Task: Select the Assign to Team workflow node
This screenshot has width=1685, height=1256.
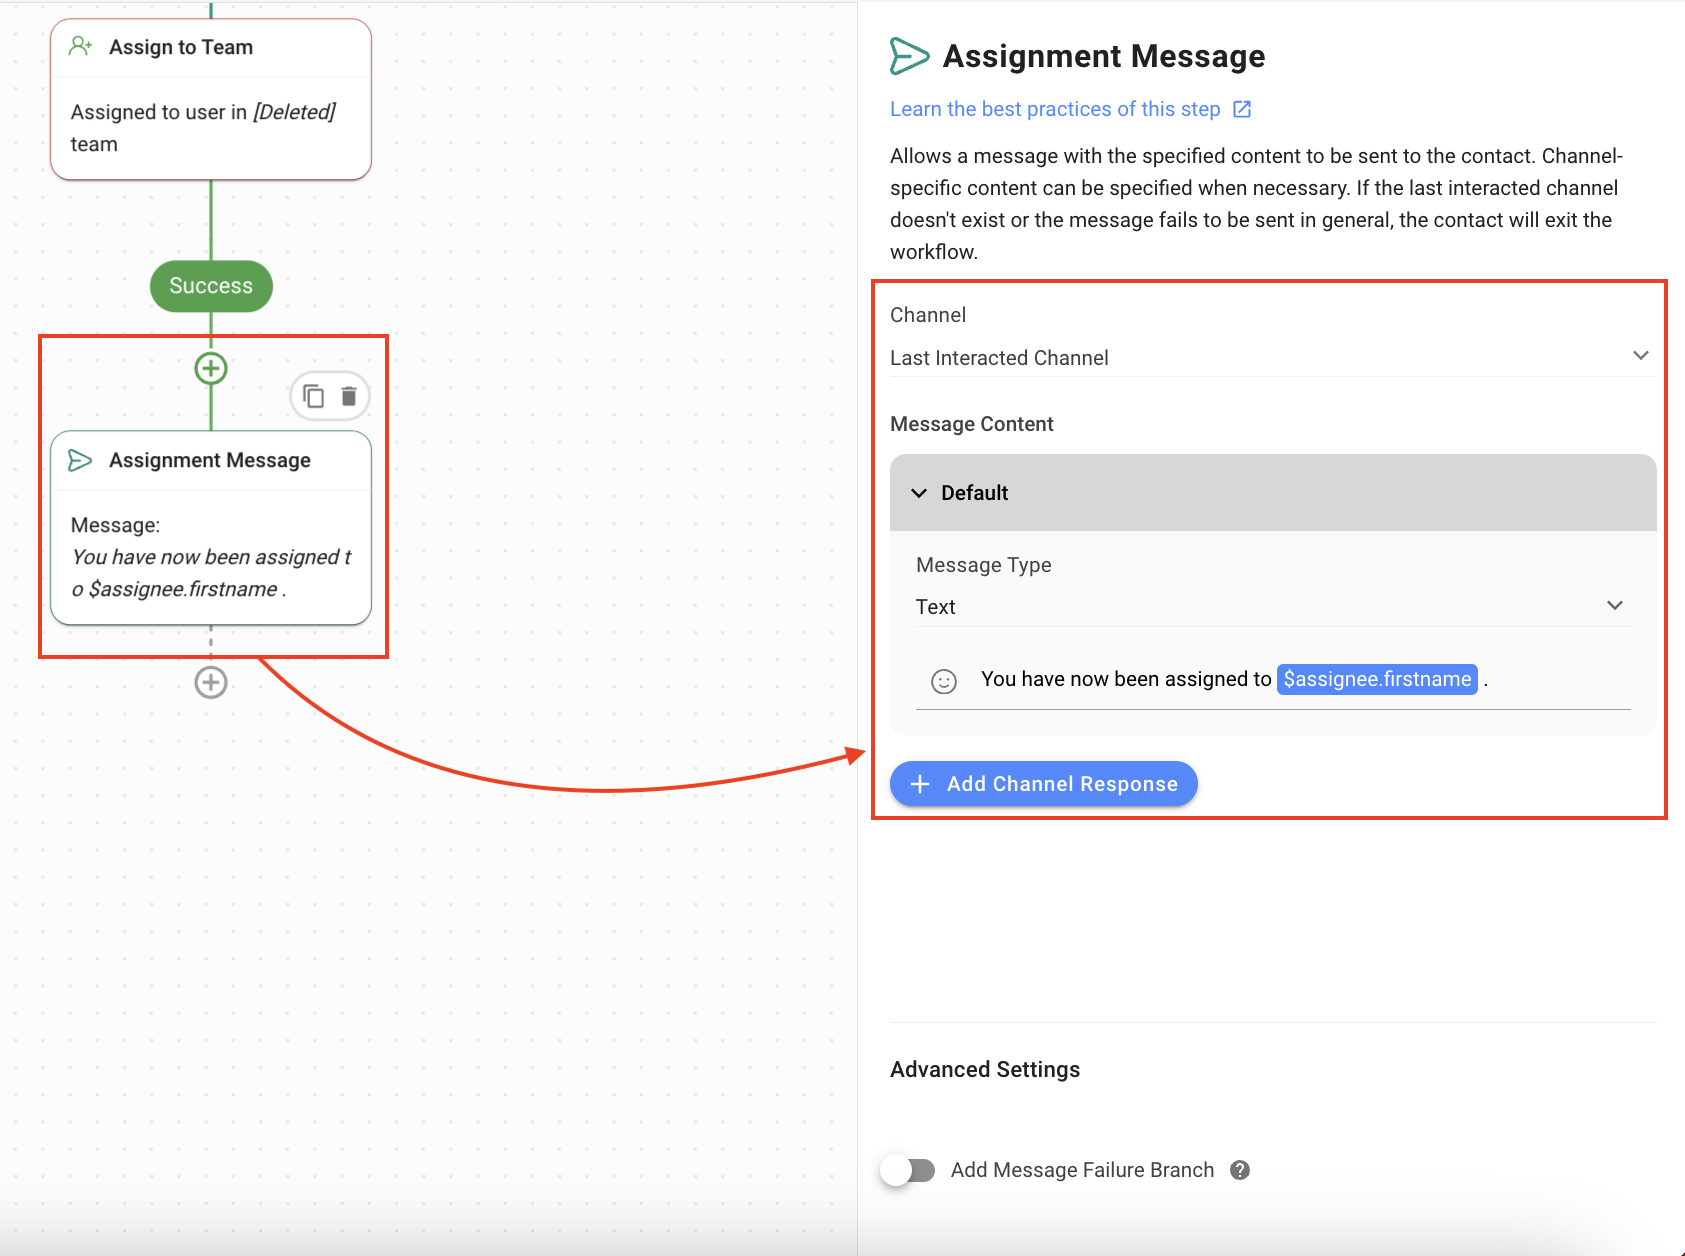Action: 211,100
